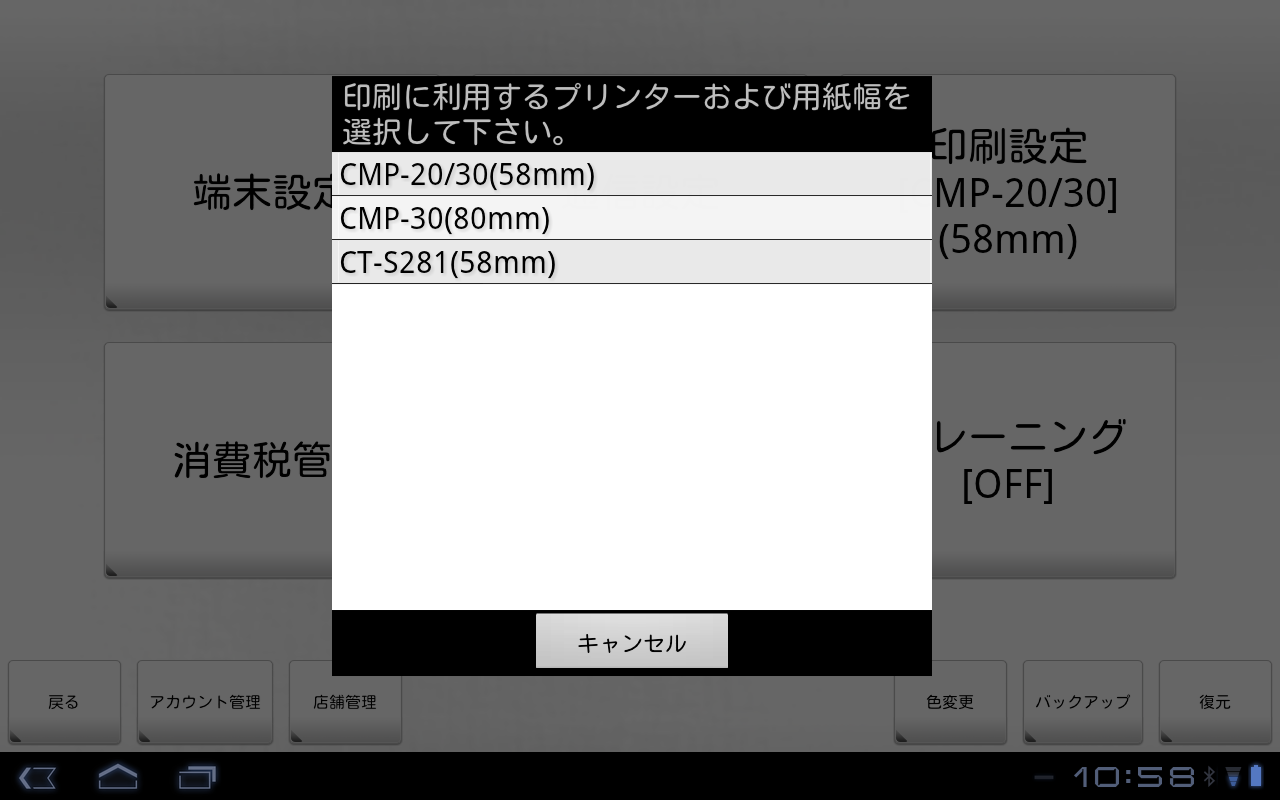Start バックアップ from the bottom bar
Image resolution: width=1280 pixels, height=800 pixels.
(x=1083, y=702)
